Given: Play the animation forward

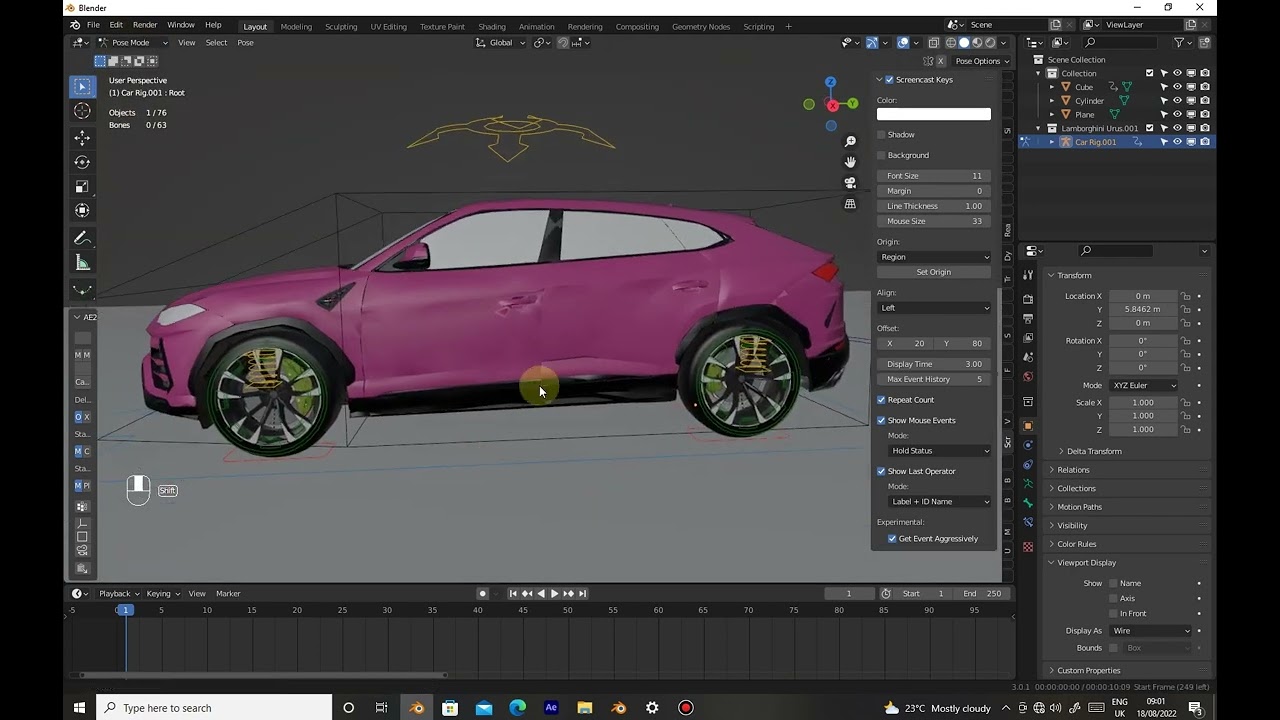Looking at the screenshot, I should pos(554,594).
